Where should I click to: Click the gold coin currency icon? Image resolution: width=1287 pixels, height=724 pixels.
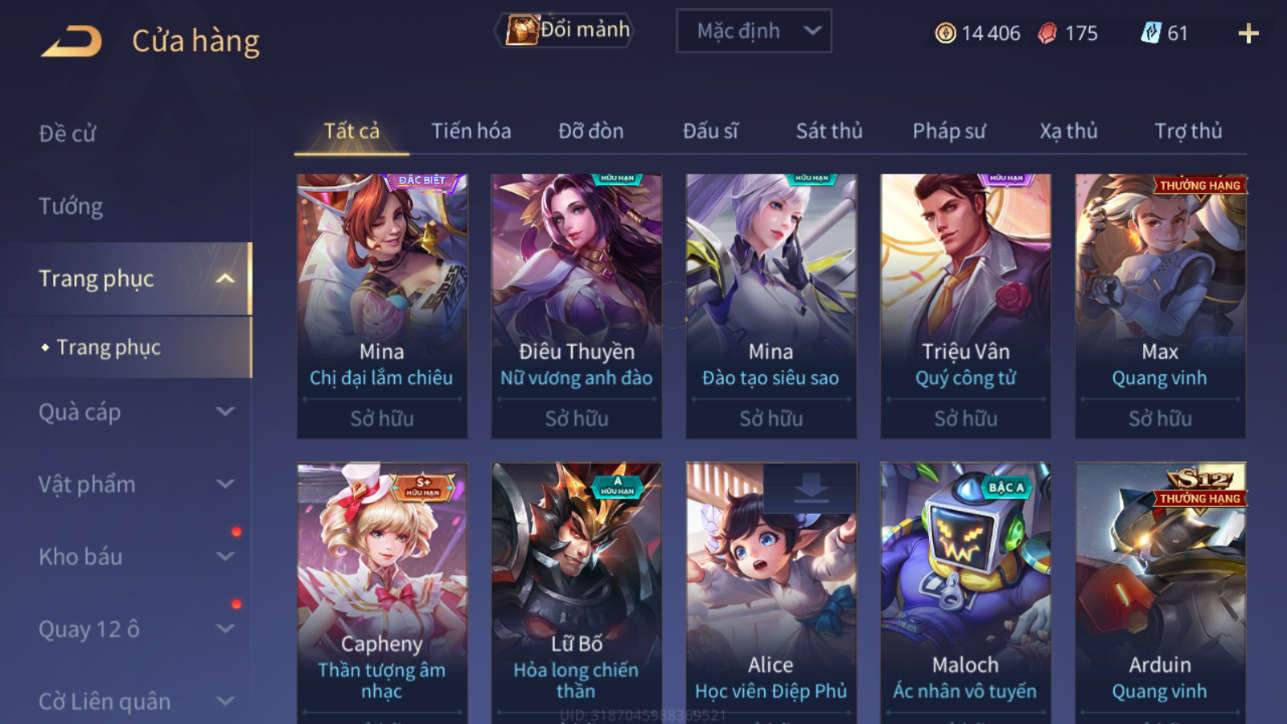(x=945, y=33)
